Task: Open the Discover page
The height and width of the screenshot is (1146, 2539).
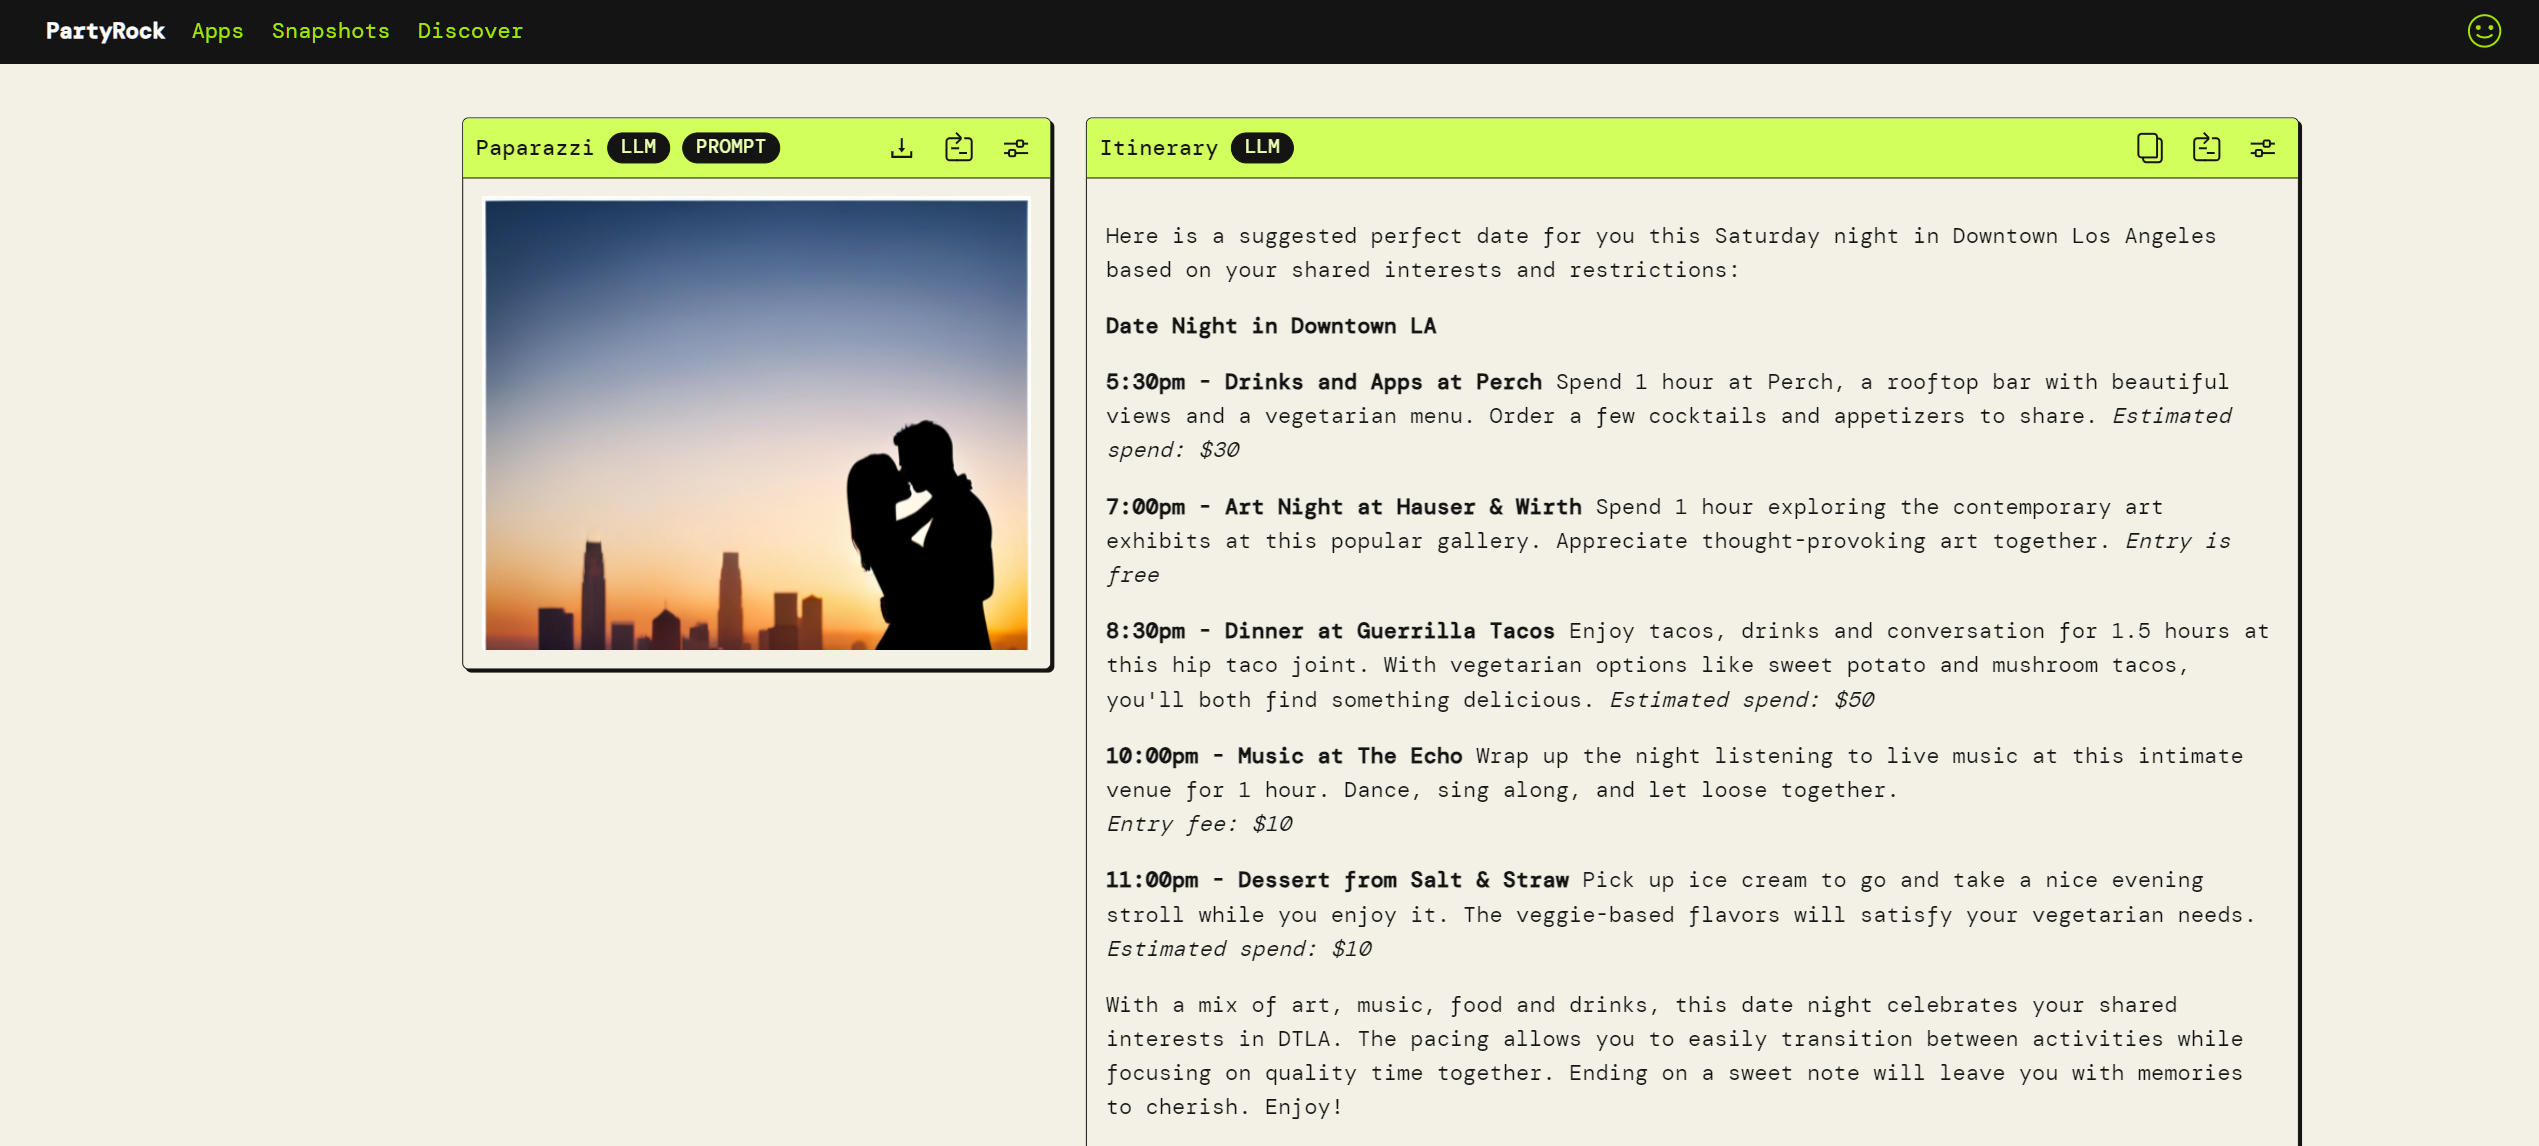Action: point(470,31)
